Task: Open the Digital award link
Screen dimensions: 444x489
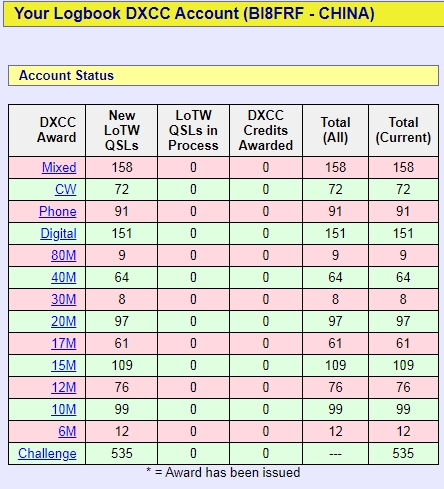Action: (x=58, y=233)
